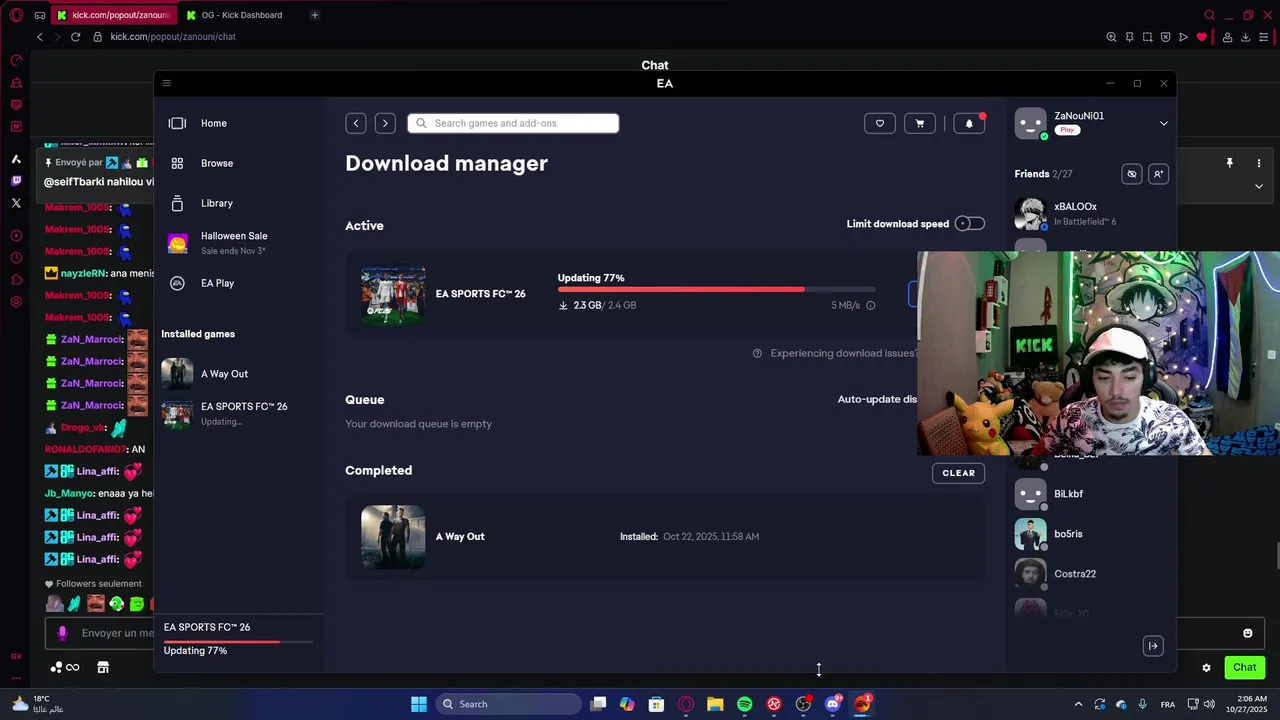Open browser easy setup menu icon
The image size is (1280, 720).
click(1264, 37)
